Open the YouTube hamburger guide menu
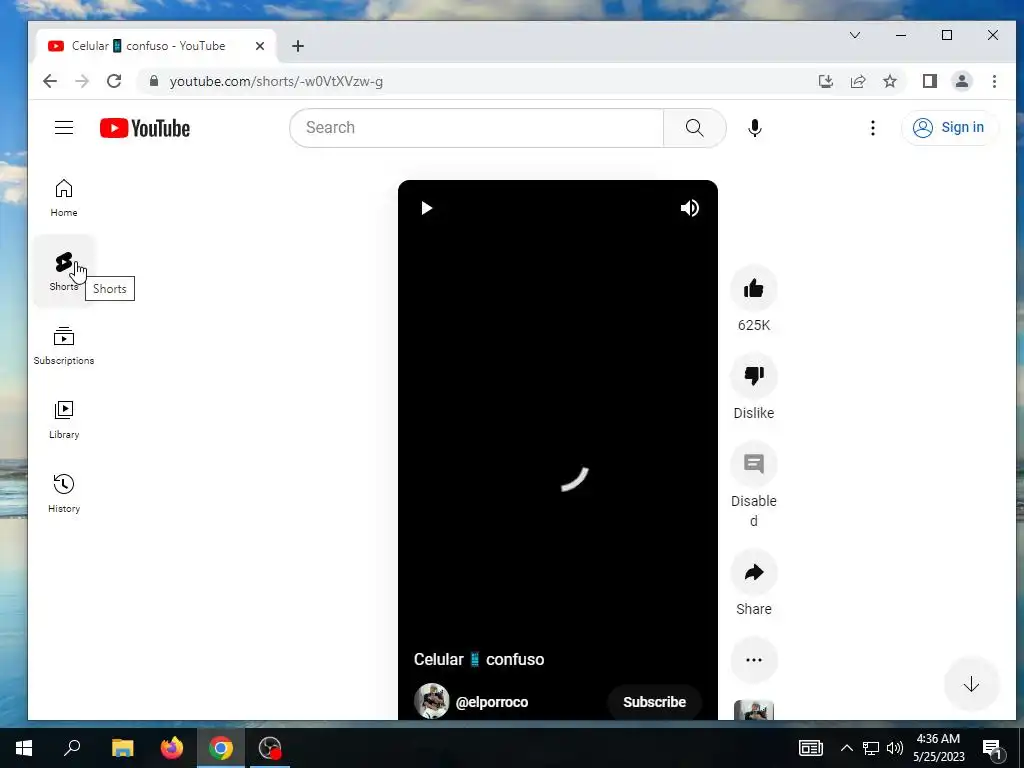 point(64,127)
